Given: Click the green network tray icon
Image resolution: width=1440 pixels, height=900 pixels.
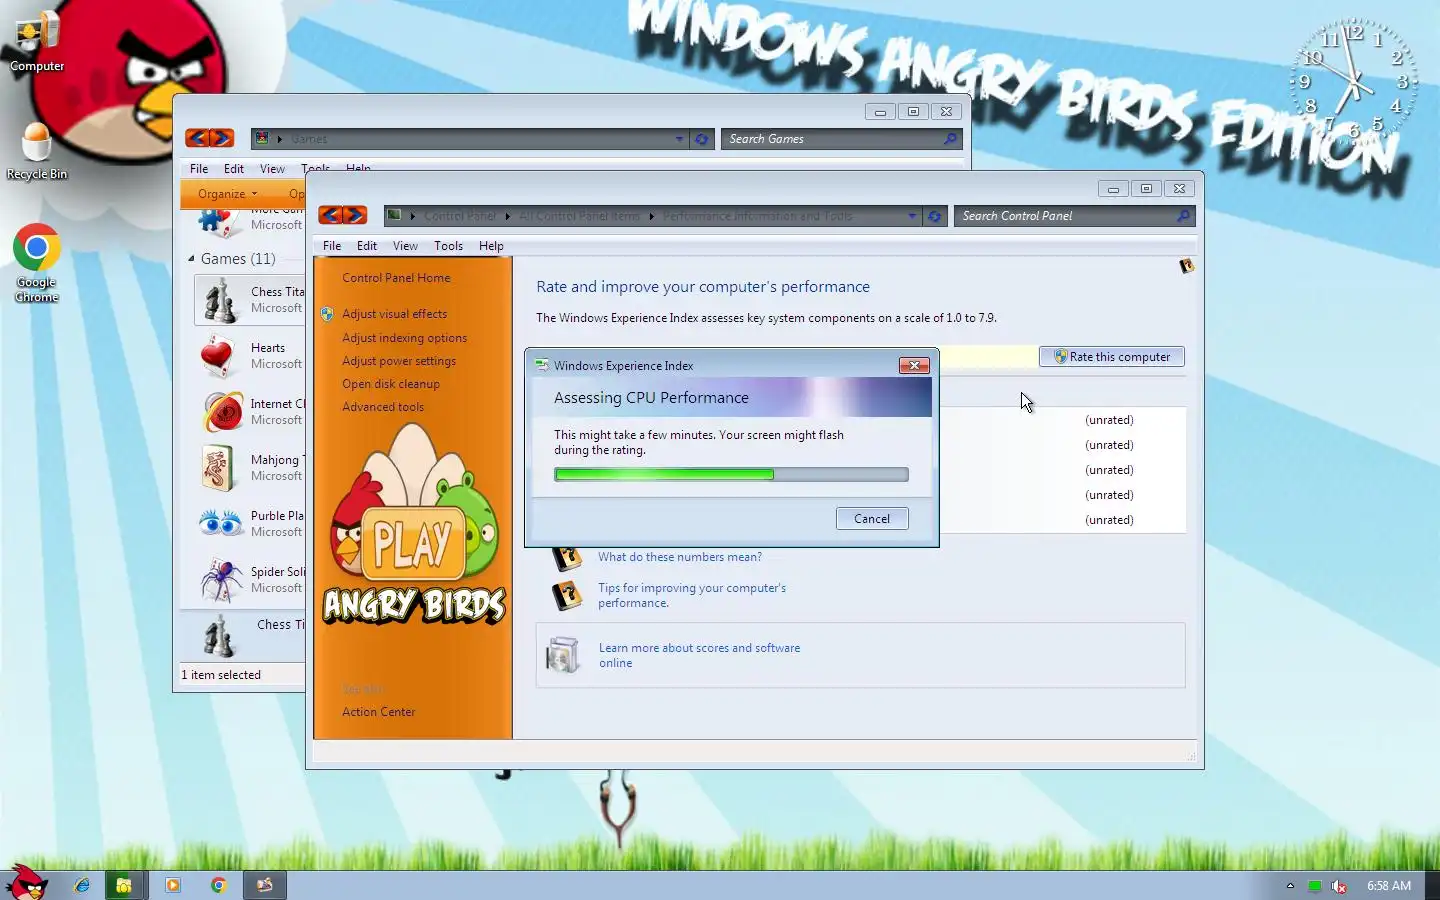Looking at the screenshot, I should pos(1315,886).
